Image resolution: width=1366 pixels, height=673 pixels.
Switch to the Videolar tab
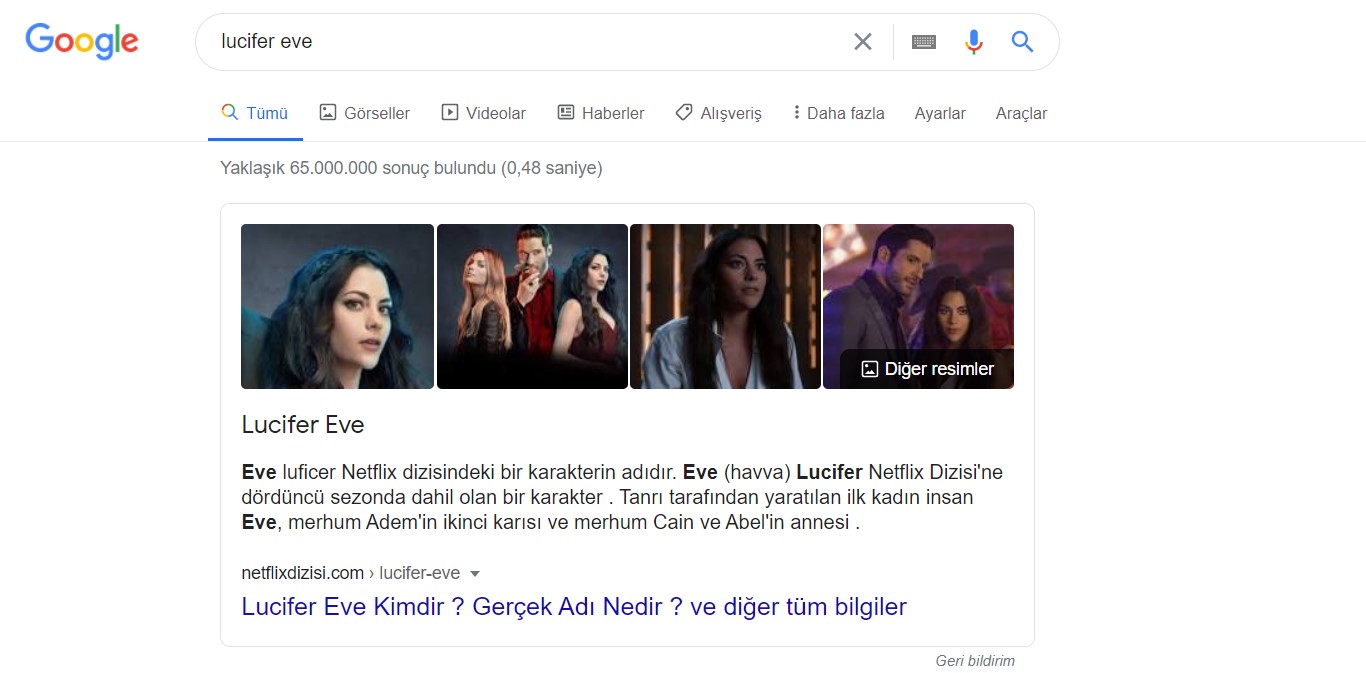(483, 113)
